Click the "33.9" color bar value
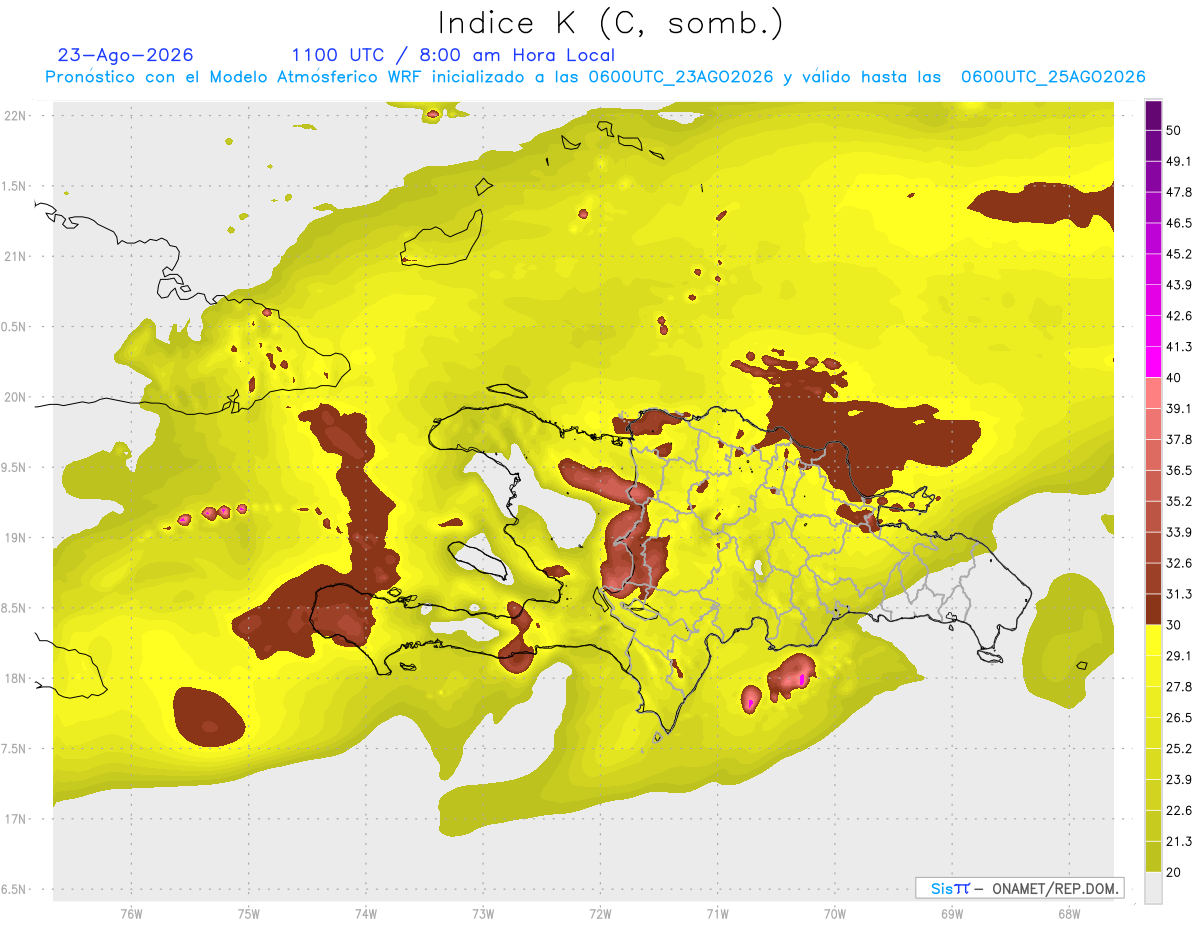The image size is (1200, 927). pos(1179,532)
